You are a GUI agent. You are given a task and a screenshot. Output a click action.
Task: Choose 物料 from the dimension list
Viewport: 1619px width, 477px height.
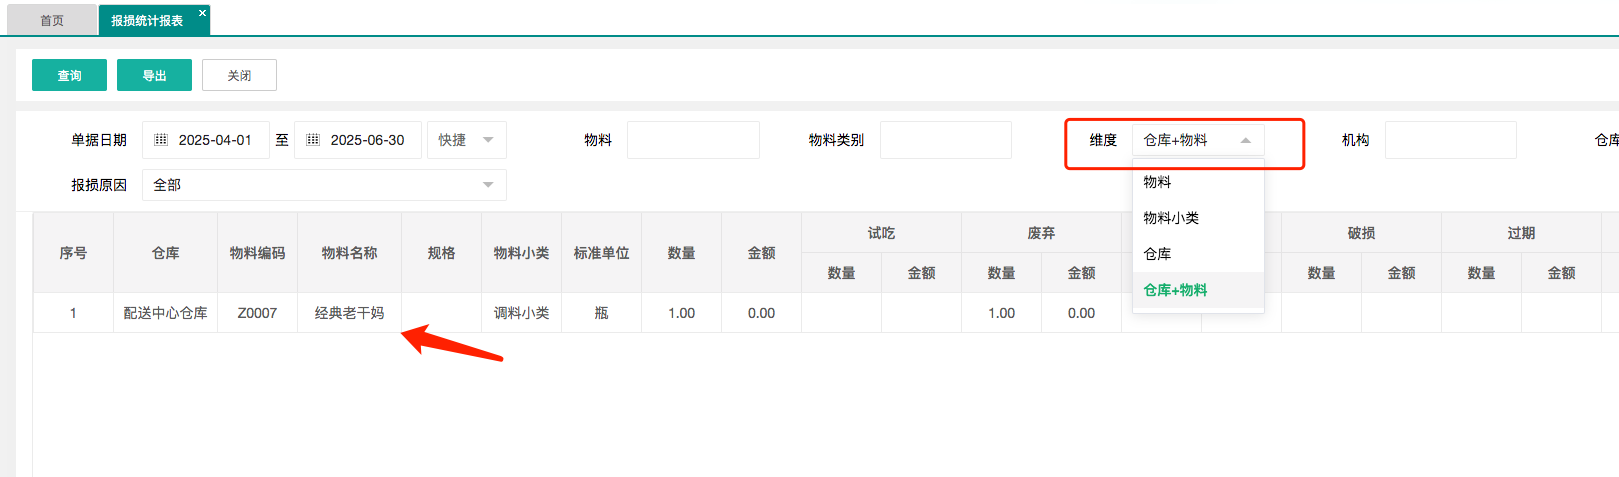pos(1157,182)
